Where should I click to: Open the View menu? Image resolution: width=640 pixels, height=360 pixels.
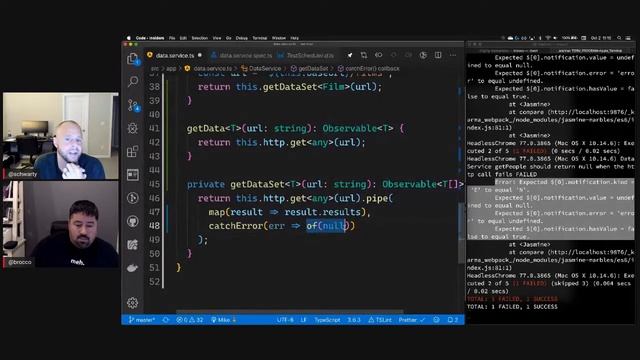(217, 38)
